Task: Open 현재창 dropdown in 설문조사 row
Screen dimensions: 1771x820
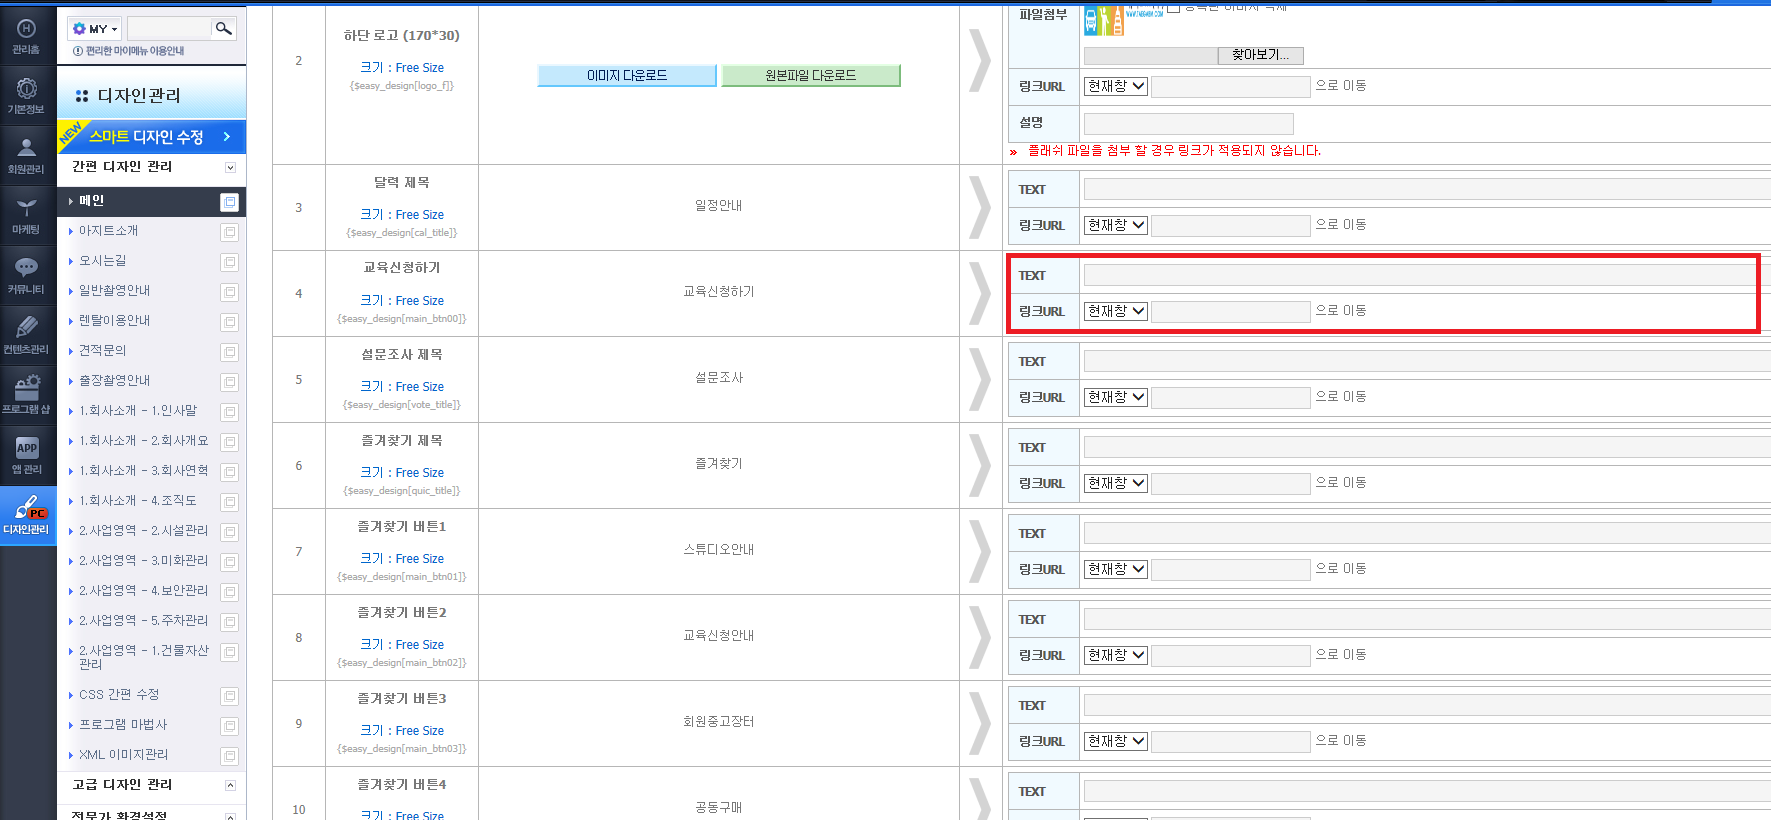Action: tap(1116, 397)
